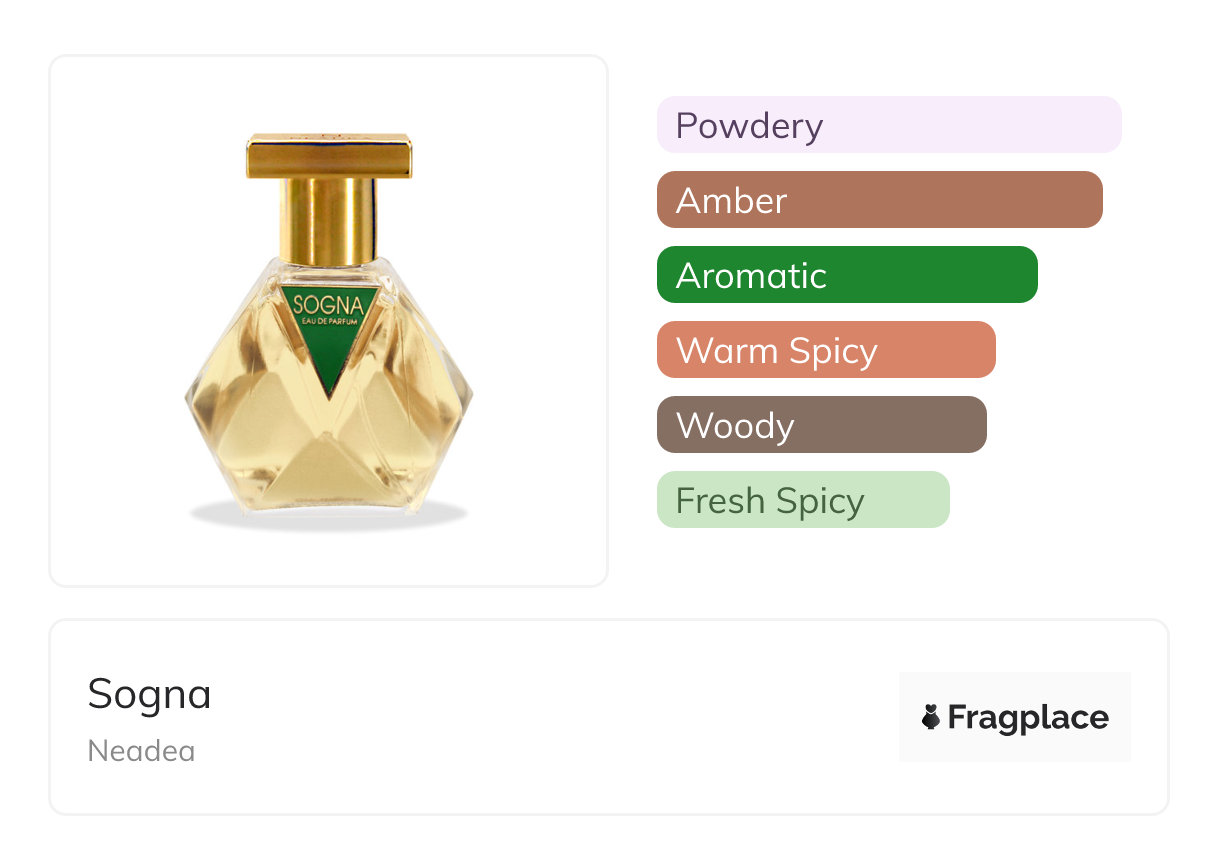The width and height of the screenshot is (1218, 864).
Task: Select the light green Fresh Spicy bar
Action: coord(802,500)
